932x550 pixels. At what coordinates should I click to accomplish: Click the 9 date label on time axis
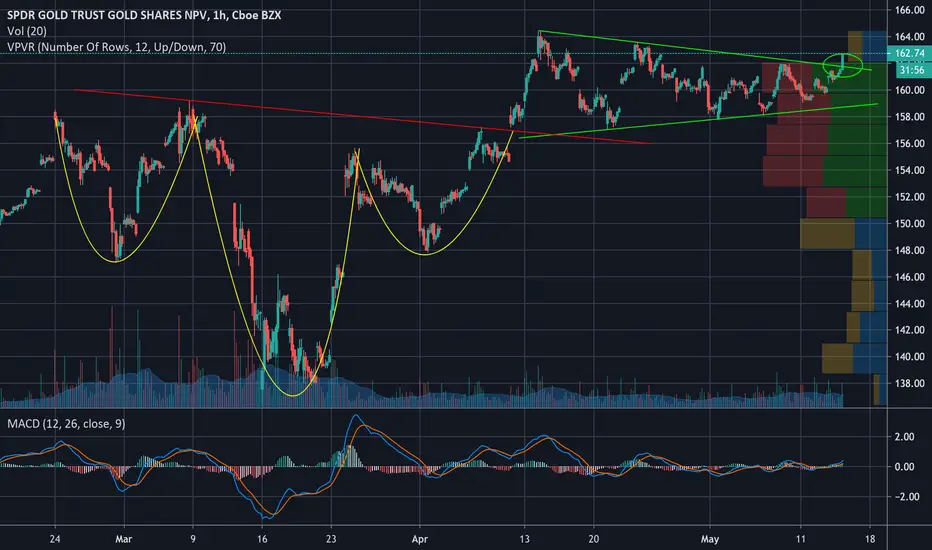(x=193, y=539)
